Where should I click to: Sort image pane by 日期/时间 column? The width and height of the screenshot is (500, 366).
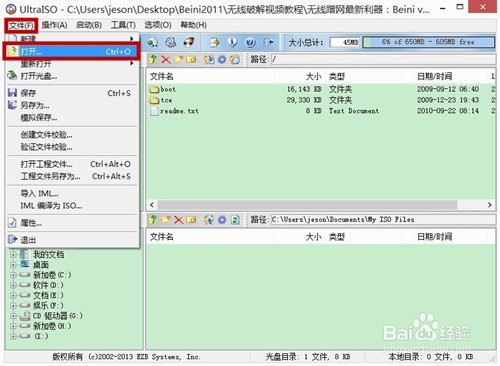click(449, 76)
